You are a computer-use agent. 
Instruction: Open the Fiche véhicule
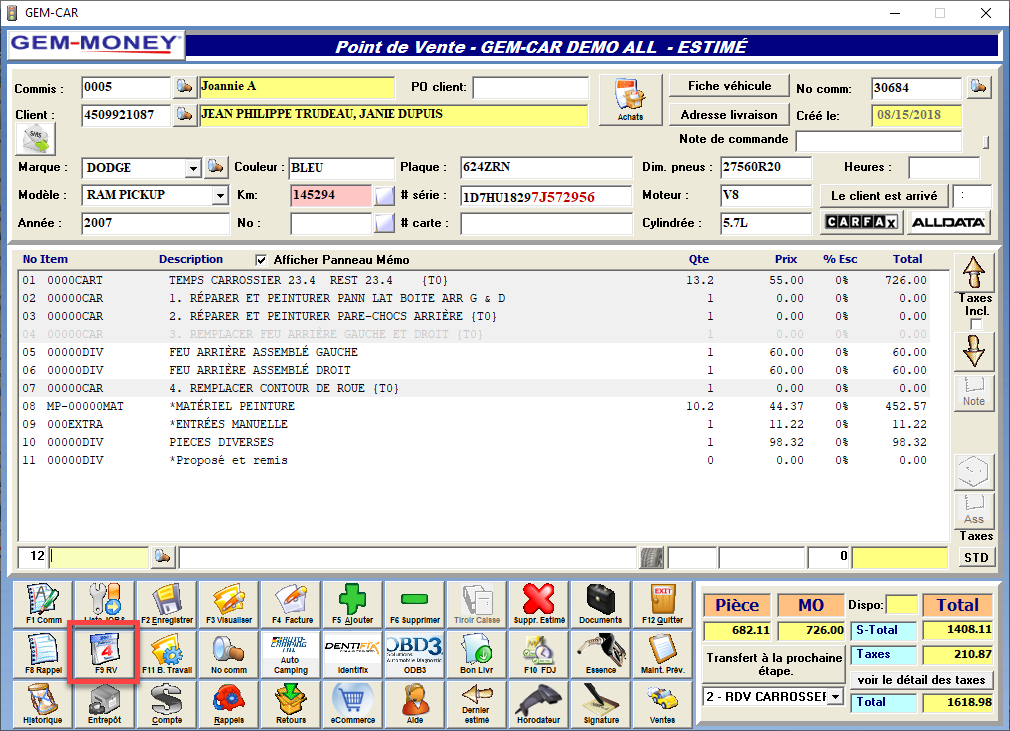pos(729,86)
